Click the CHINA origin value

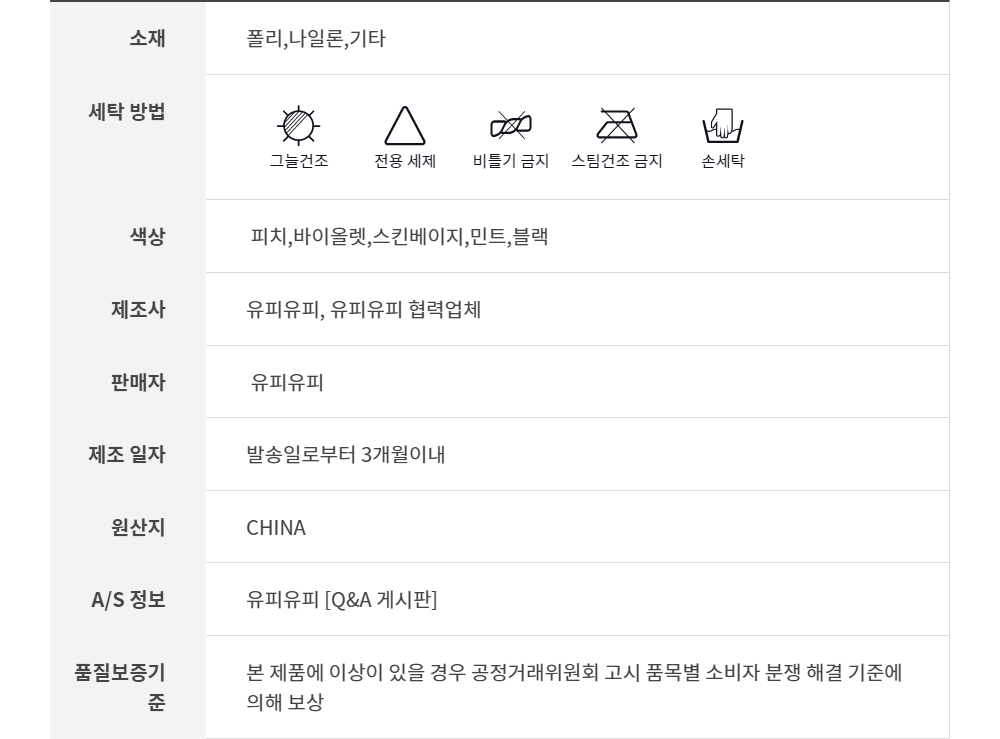point(276,528)
